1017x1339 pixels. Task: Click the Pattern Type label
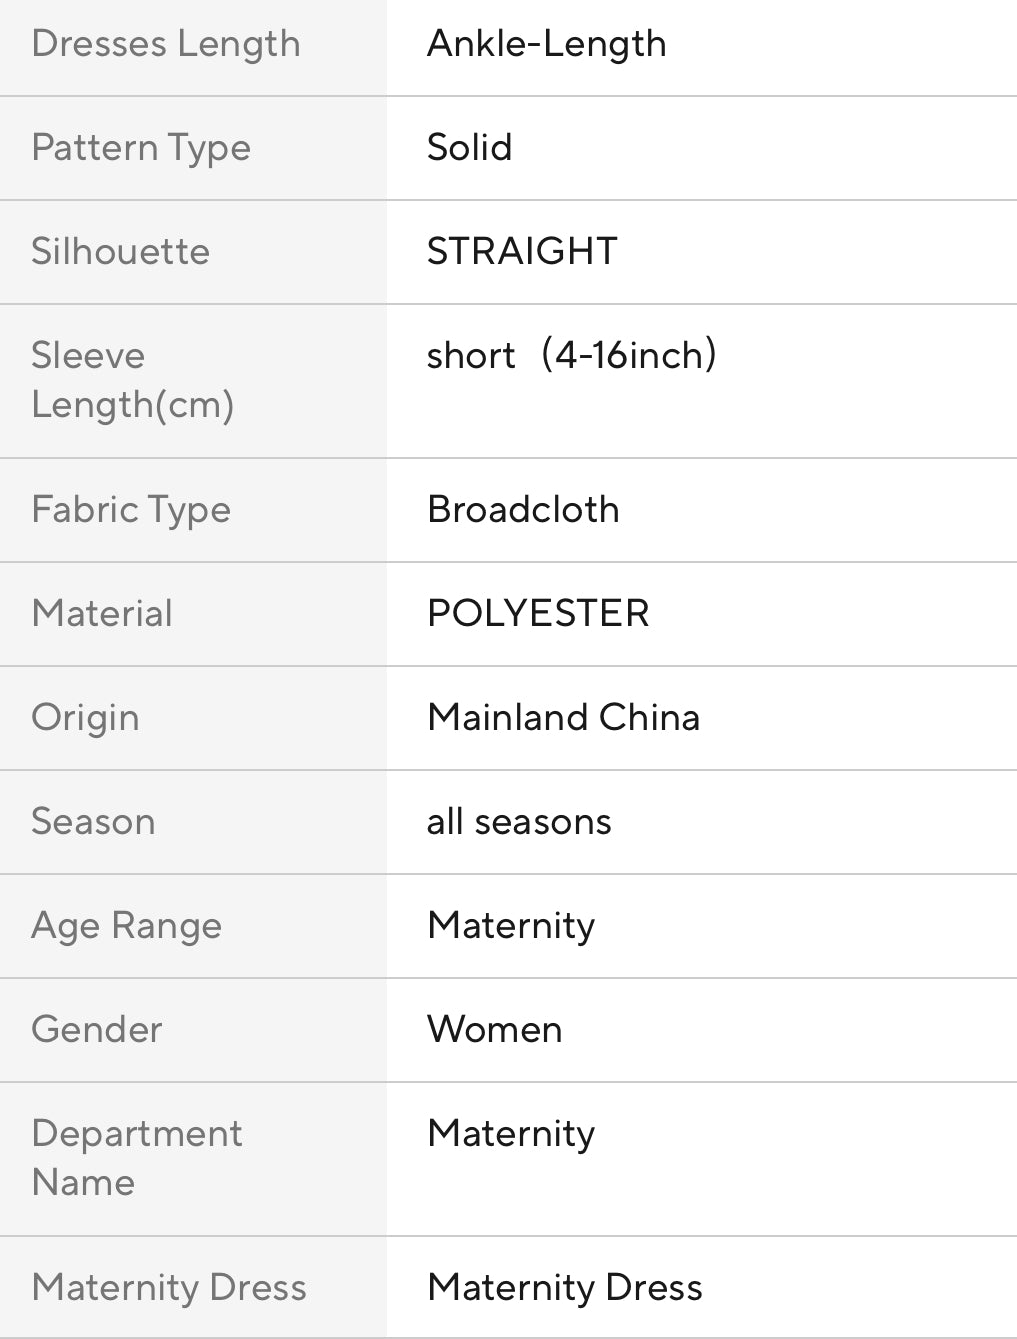coord(141,148)
